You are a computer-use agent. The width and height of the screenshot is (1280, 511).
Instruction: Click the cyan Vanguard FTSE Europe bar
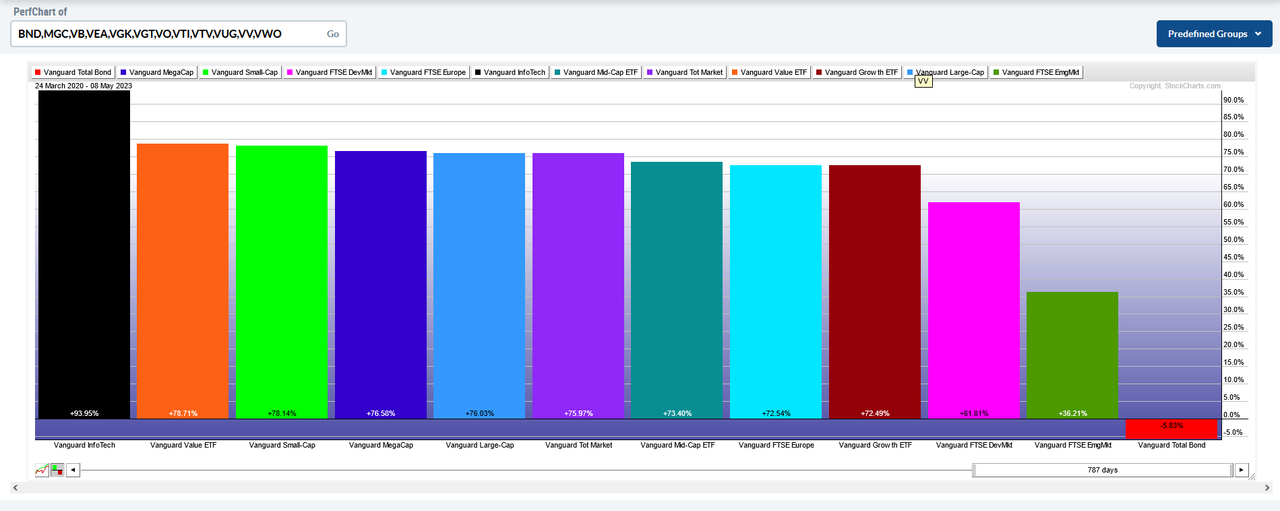(776, 292)
